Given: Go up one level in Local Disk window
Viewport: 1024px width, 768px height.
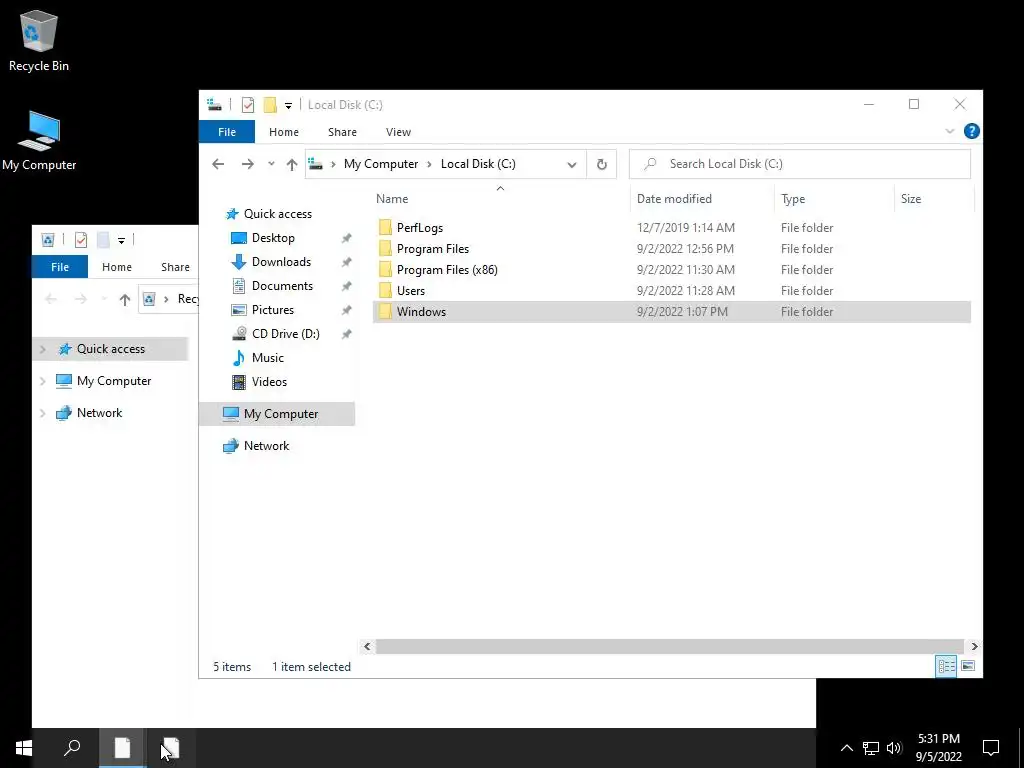Looking at the screenshot, I should [x=292, y=165].
